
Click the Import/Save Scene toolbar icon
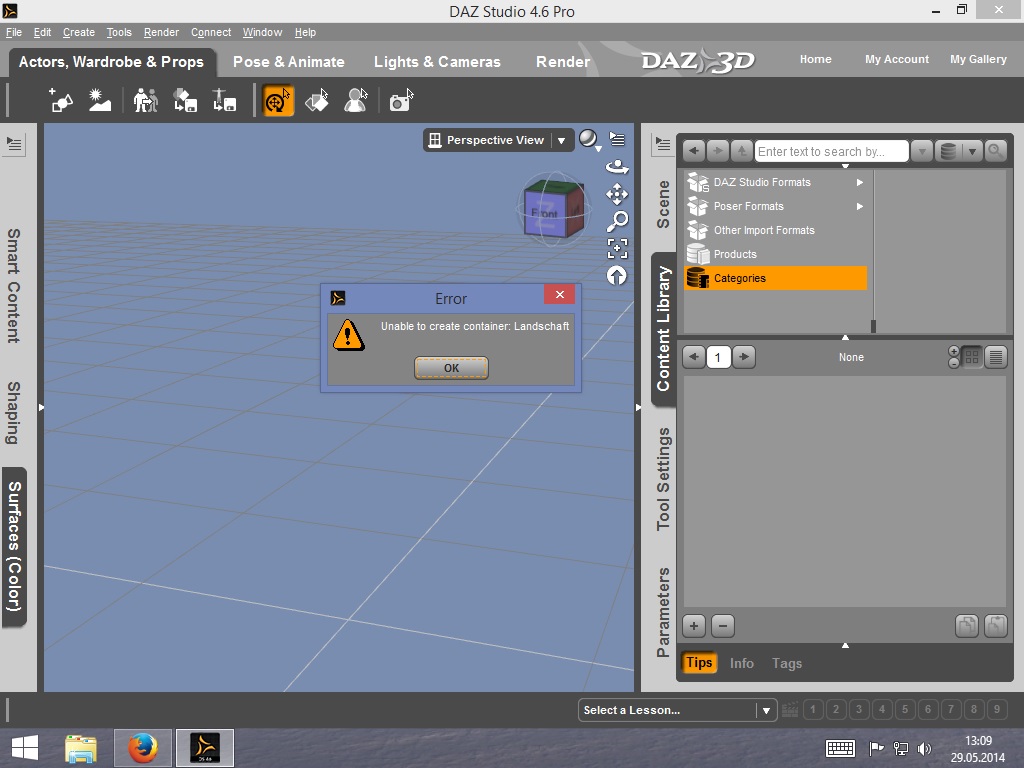pos(185,101)
